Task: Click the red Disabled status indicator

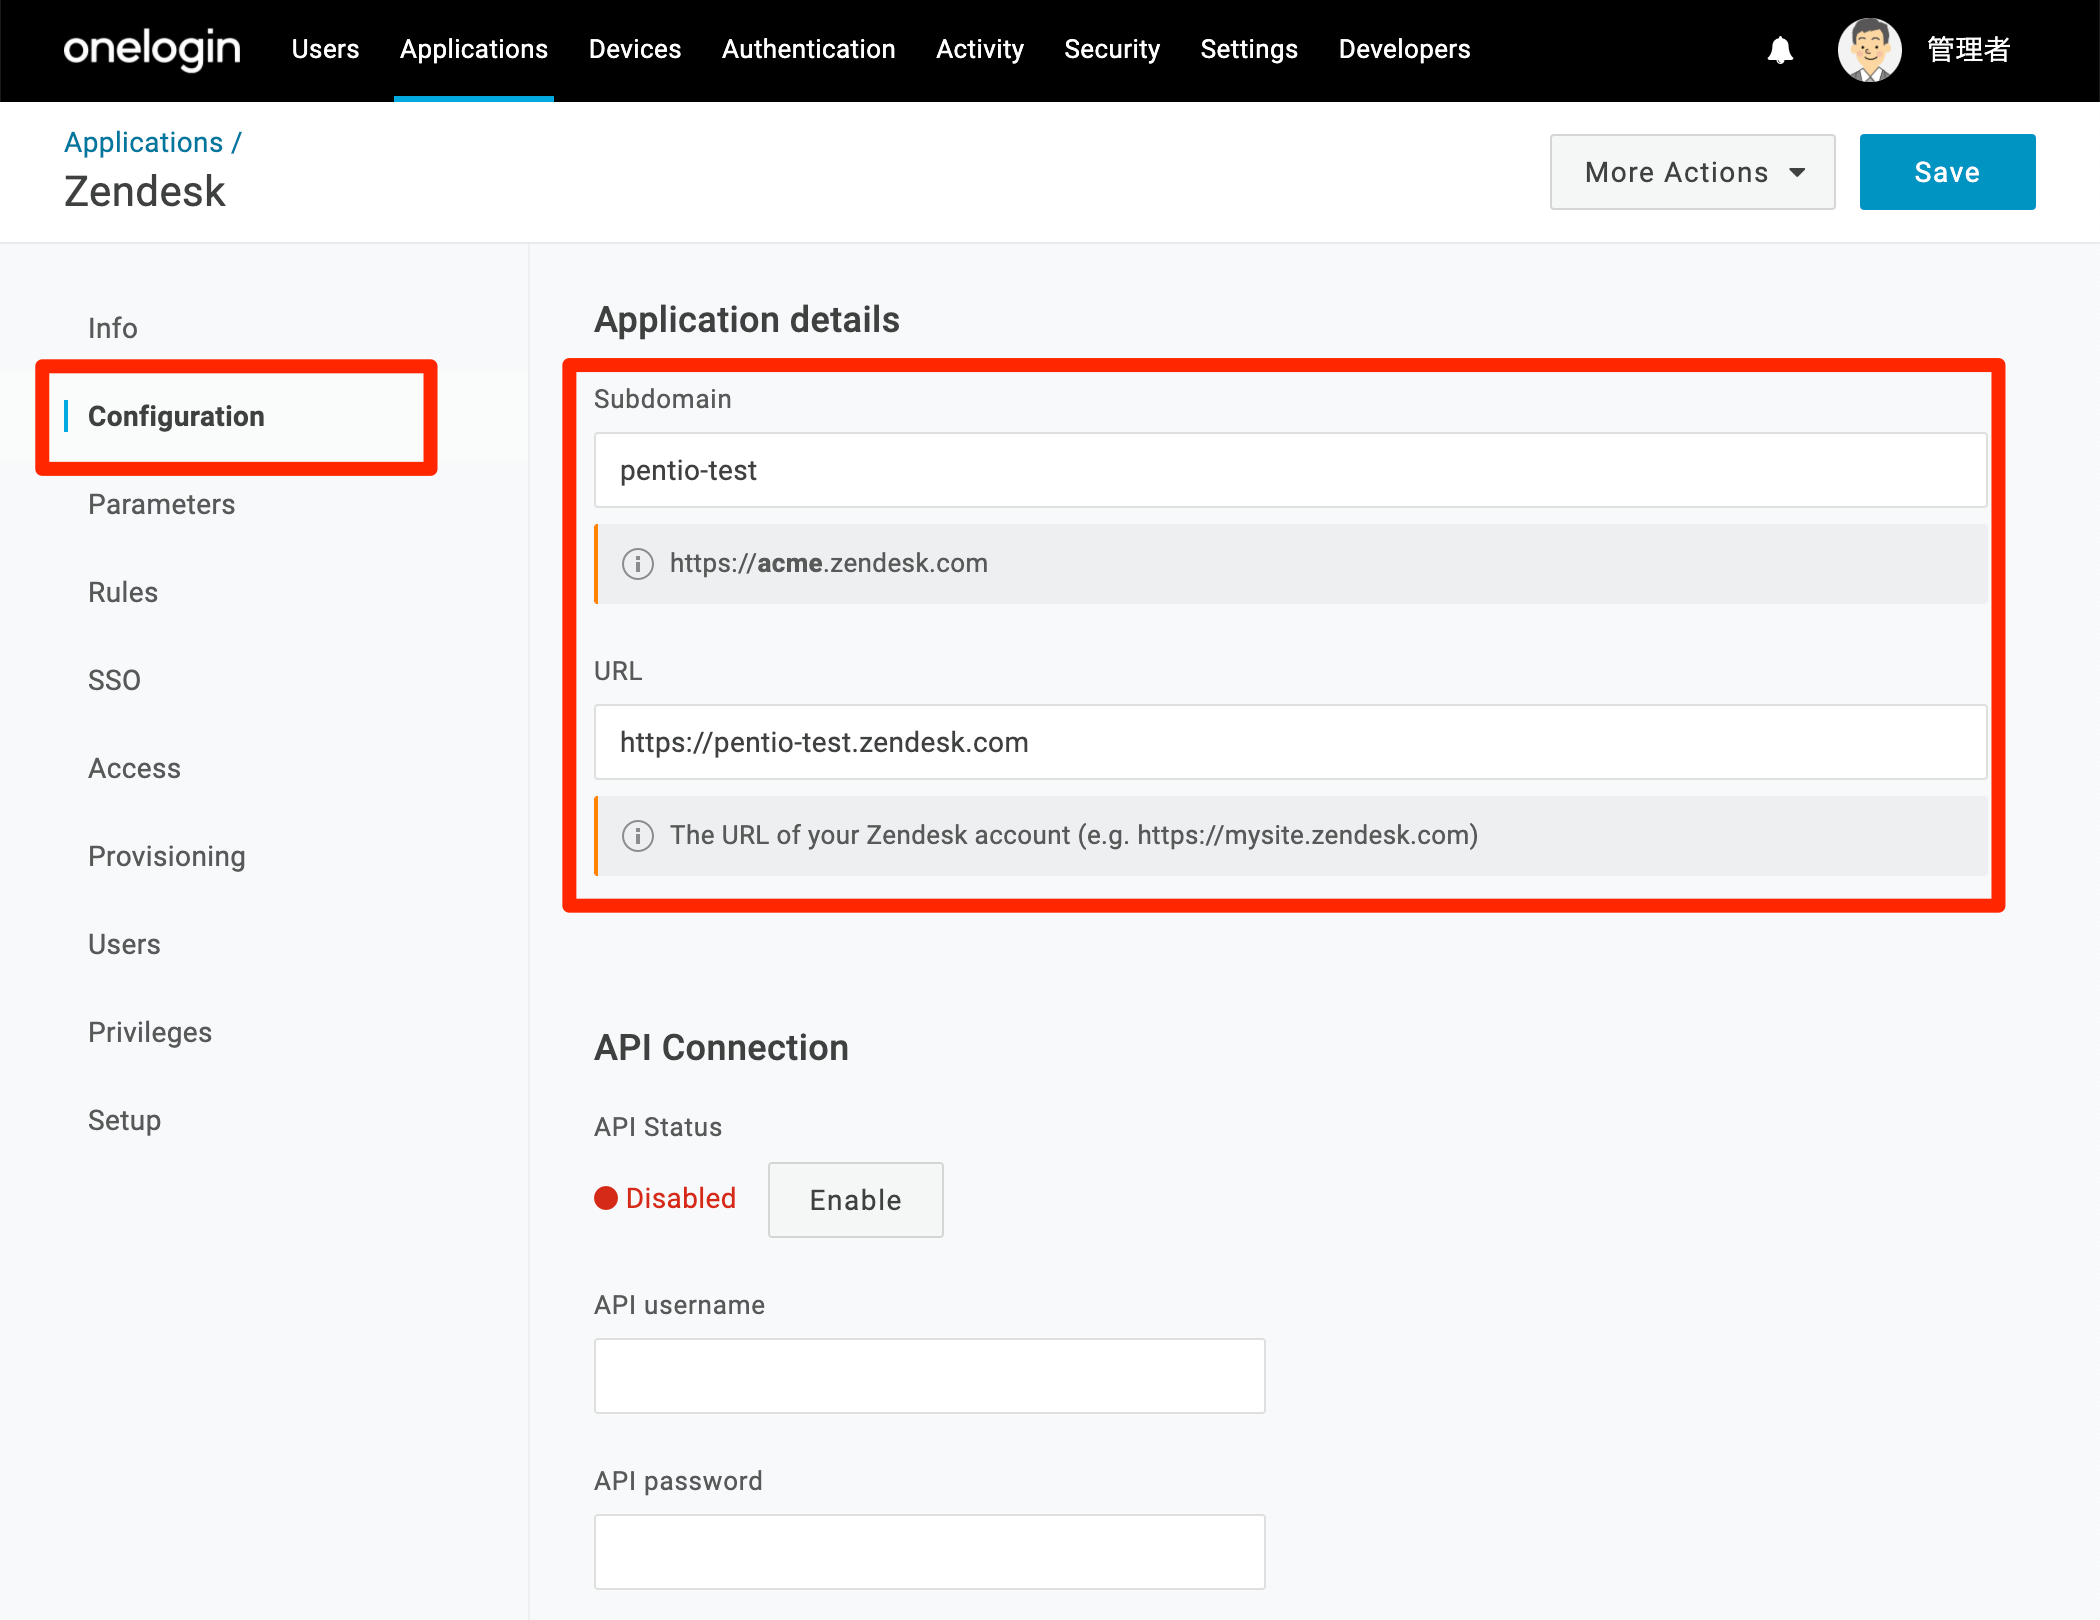Action: (606, 1198)
